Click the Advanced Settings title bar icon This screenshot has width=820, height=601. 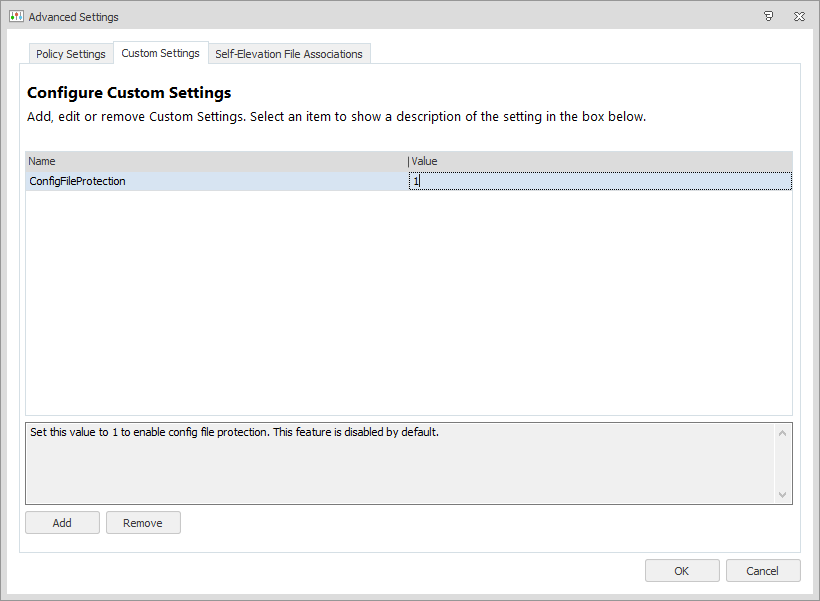pyautogui.click(x=16, y=17)
